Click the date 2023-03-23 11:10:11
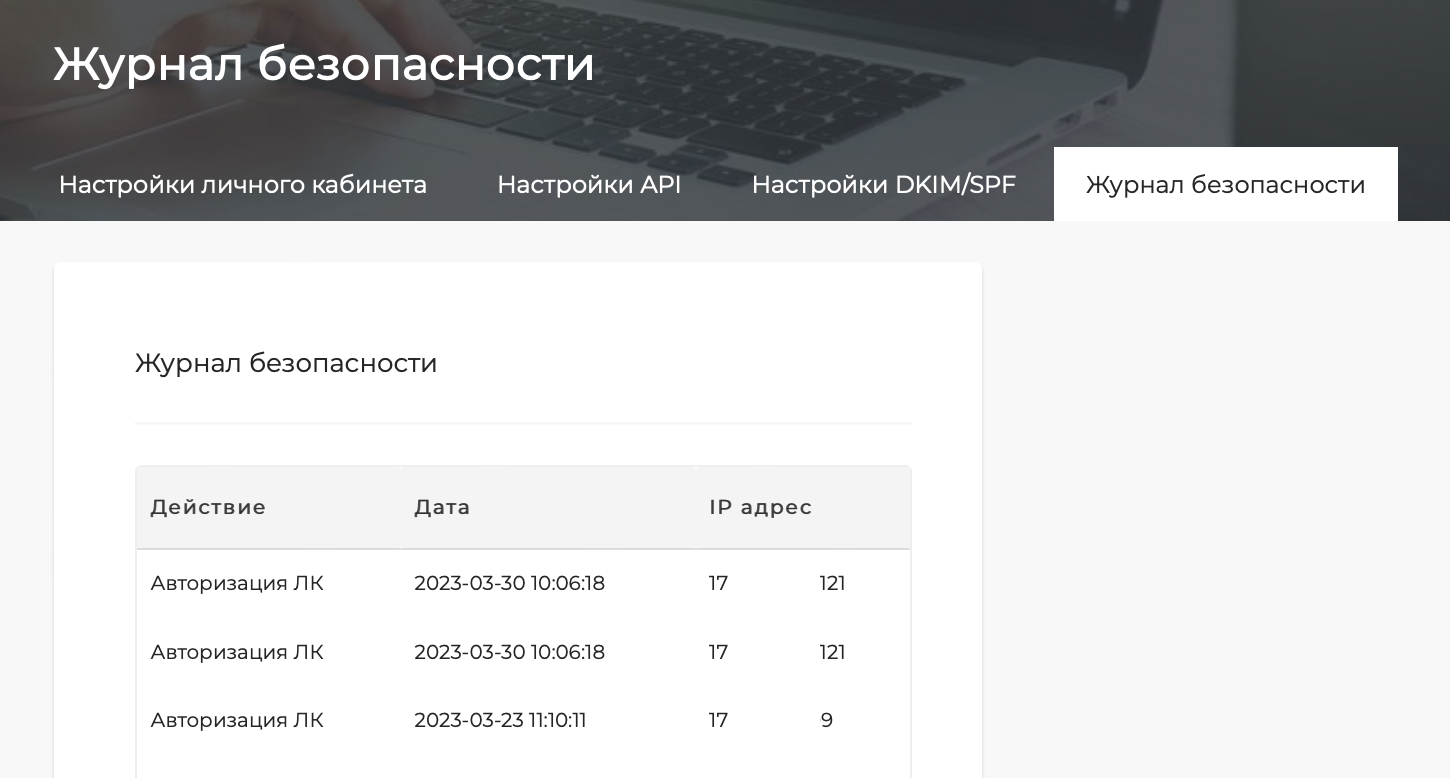This screenshot has height=778, width=1450. (x=500, y=720)
